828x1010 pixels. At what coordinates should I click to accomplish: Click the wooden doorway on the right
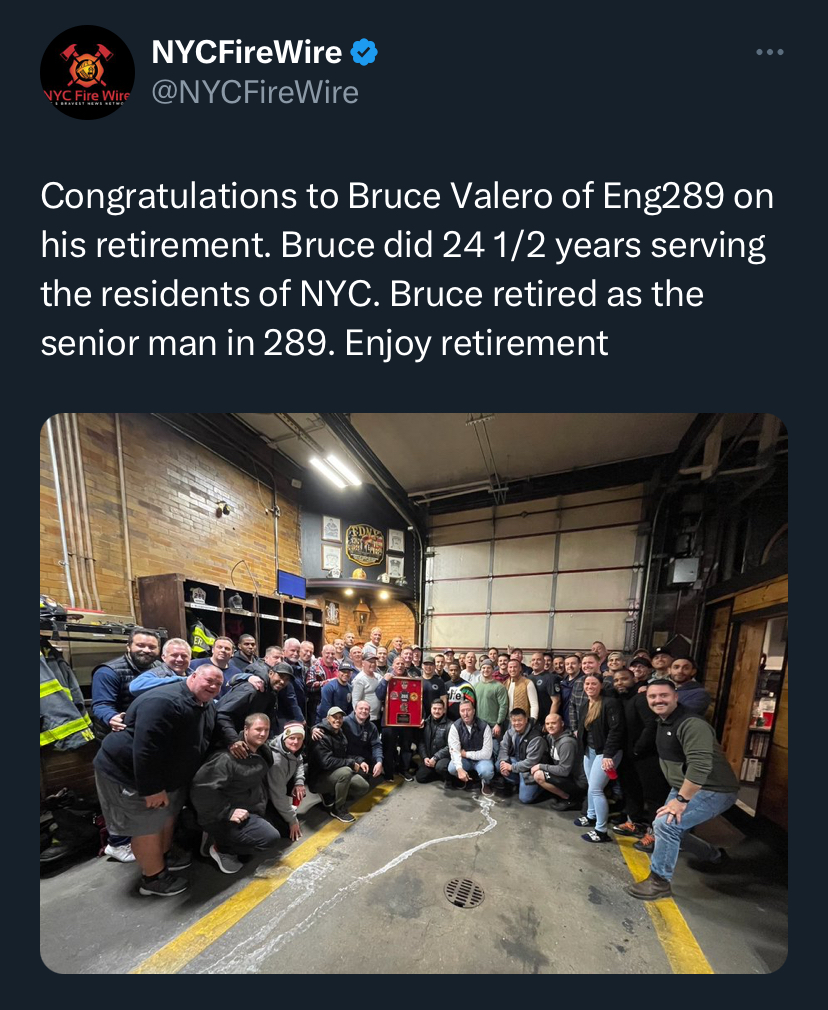click(x=745, y=690)
